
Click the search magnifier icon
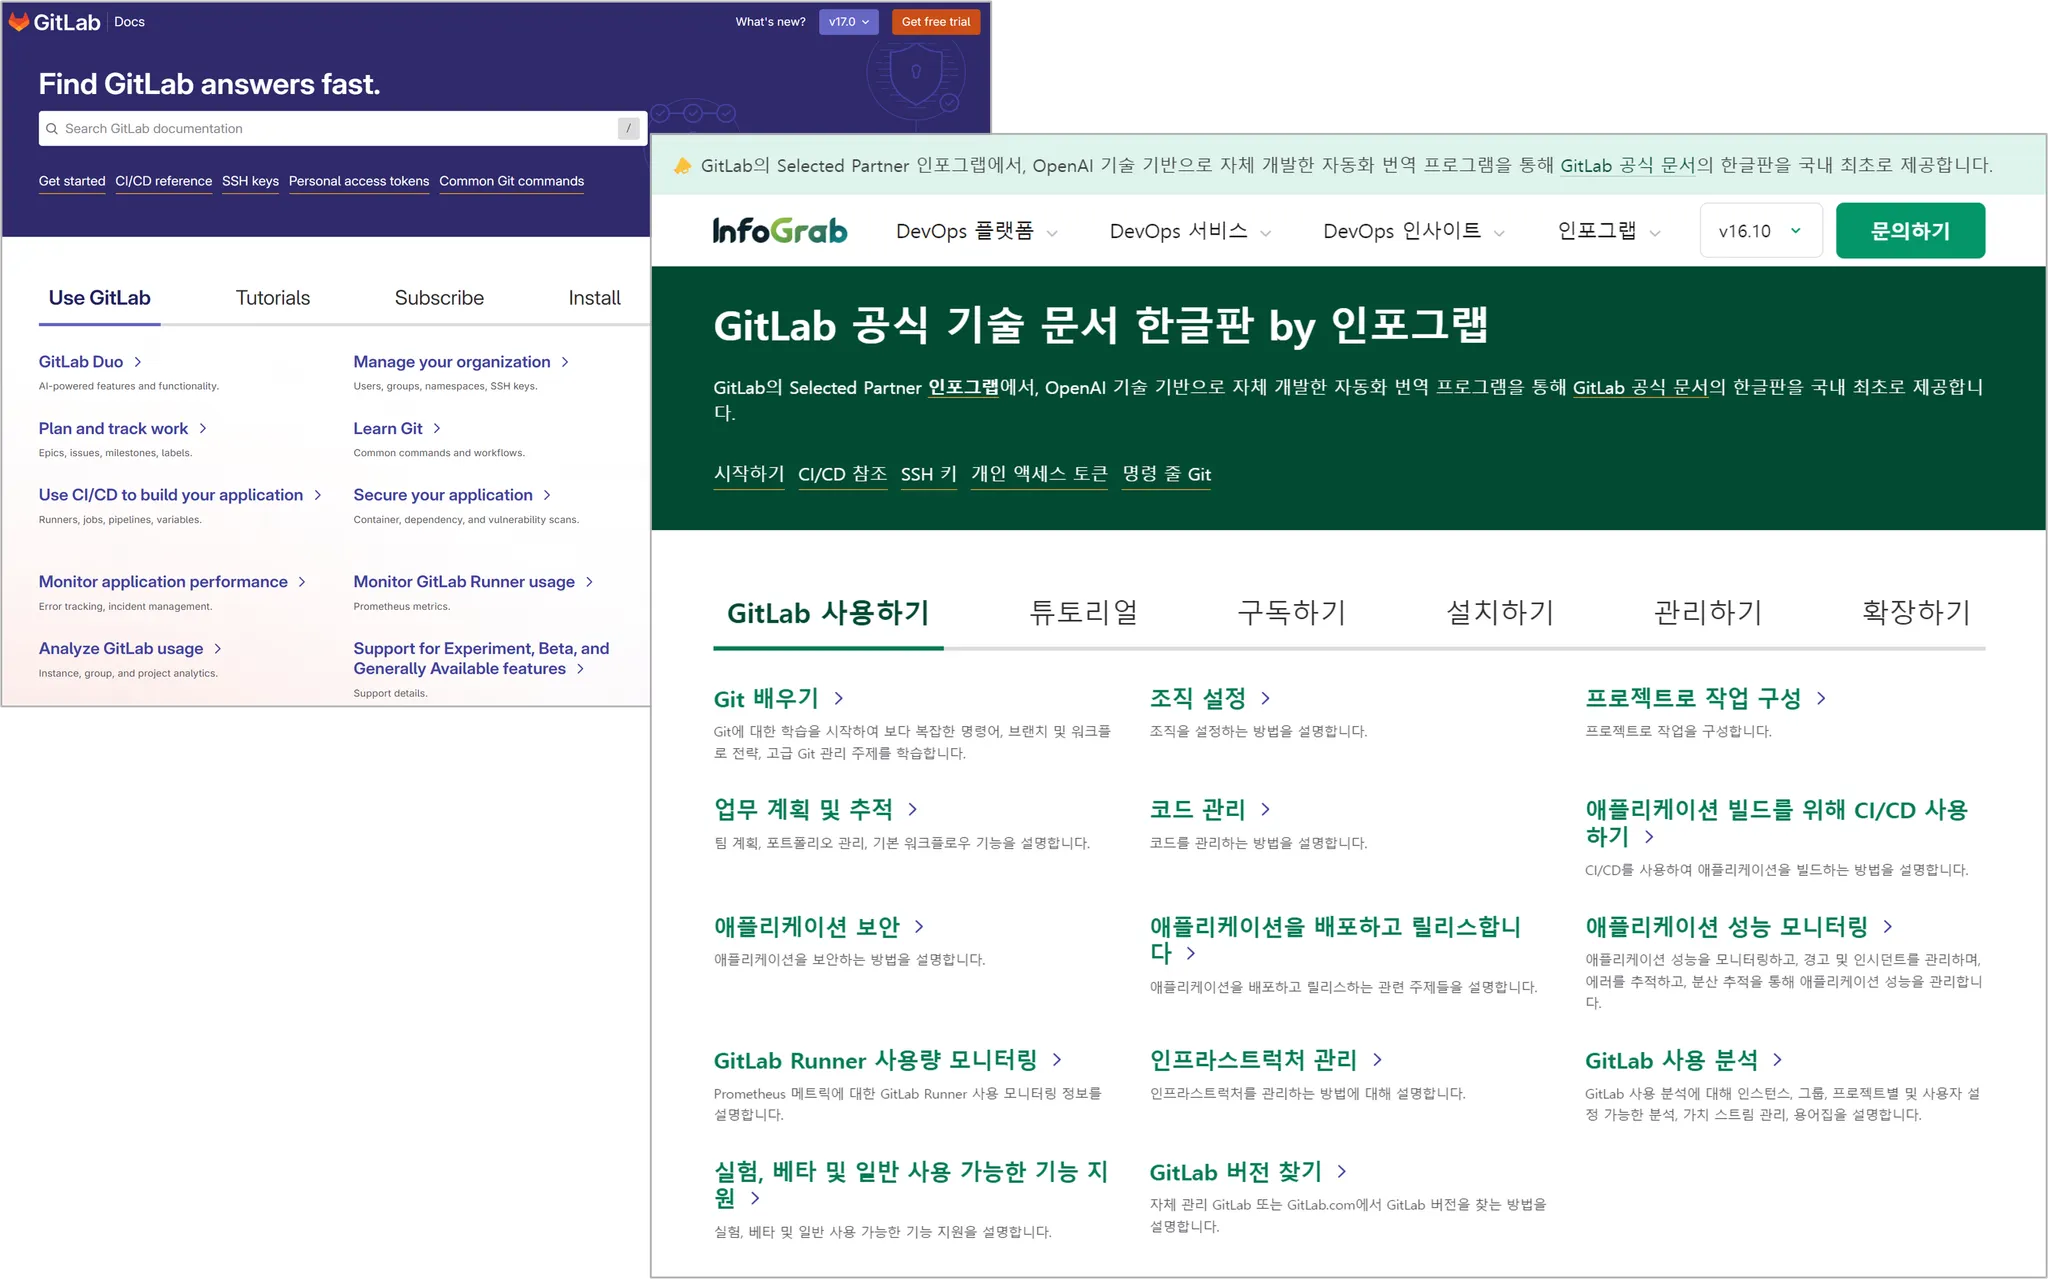tap(52, 129)
